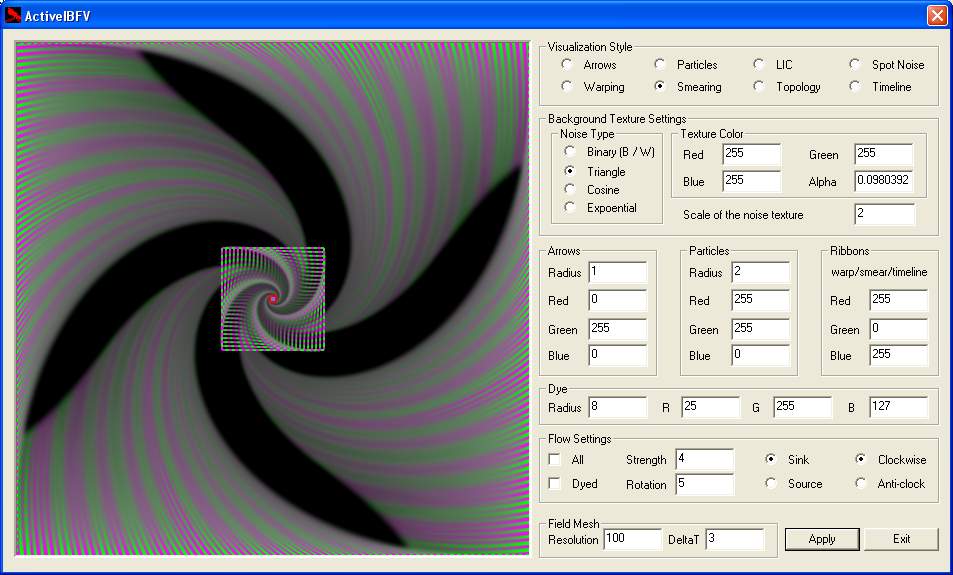Choose the LIC visualization style
Screen dimensions: 953x575
pyautogui.click(x=759, y=65)
